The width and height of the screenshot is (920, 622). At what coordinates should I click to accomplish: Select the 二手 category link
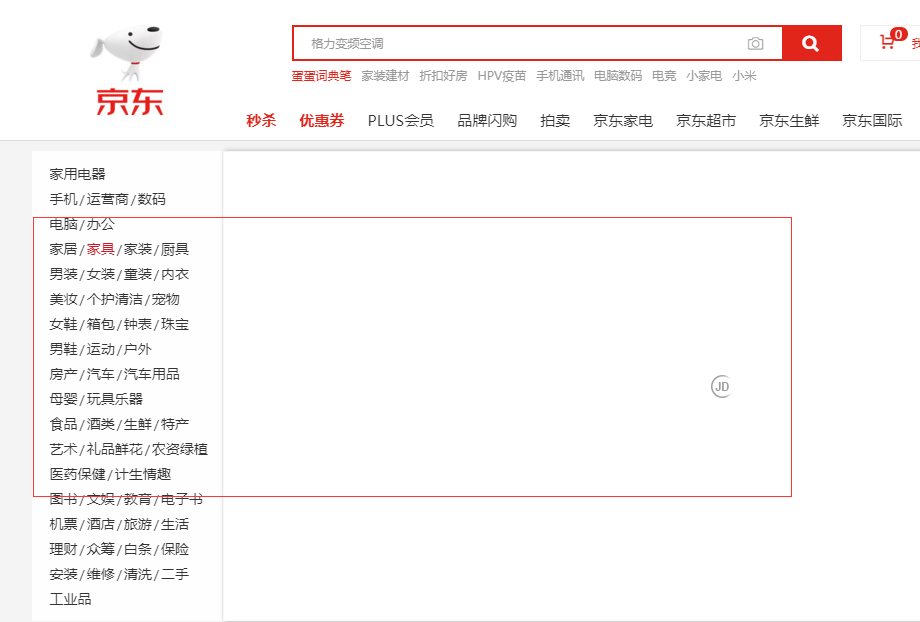click(x=175, y=574)
